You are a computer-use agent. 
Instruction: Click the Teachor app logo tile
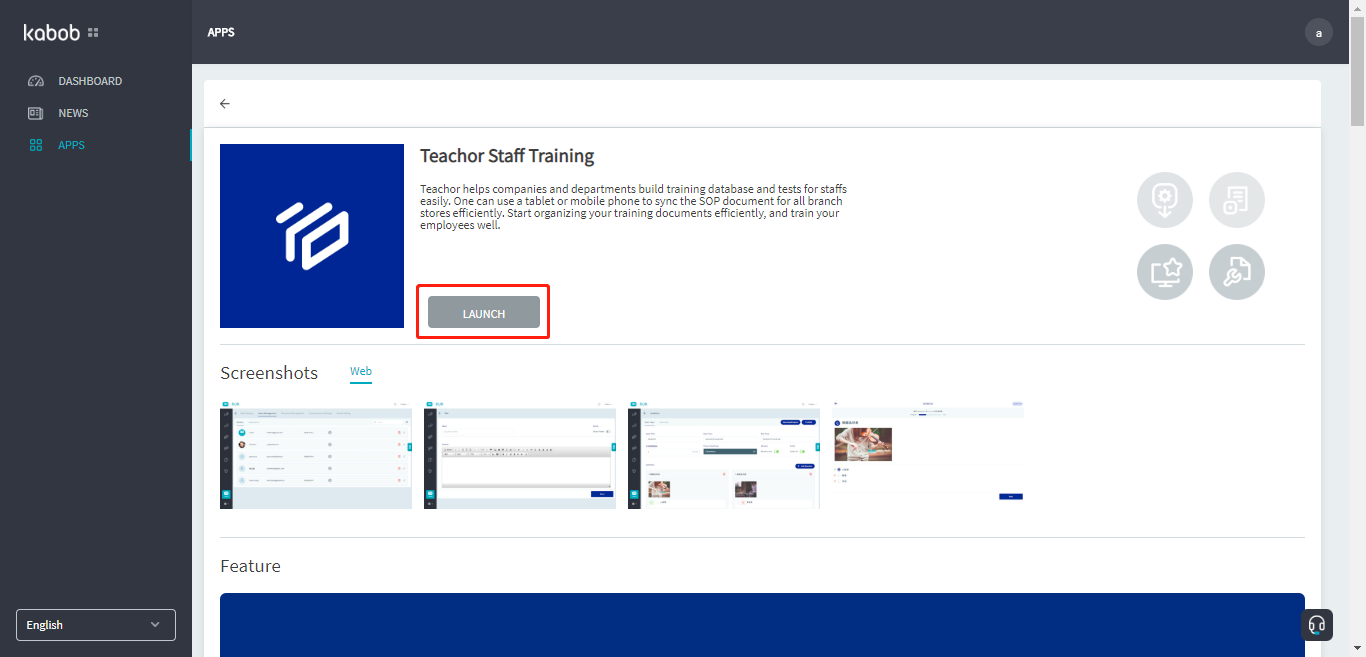click(x=312, y=236)
